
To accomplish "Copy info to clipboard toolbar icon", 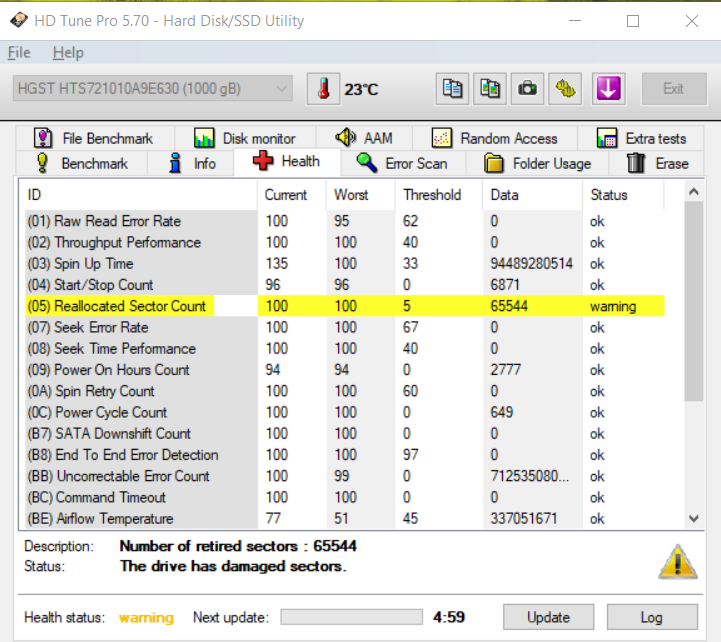I will (452, 89).
